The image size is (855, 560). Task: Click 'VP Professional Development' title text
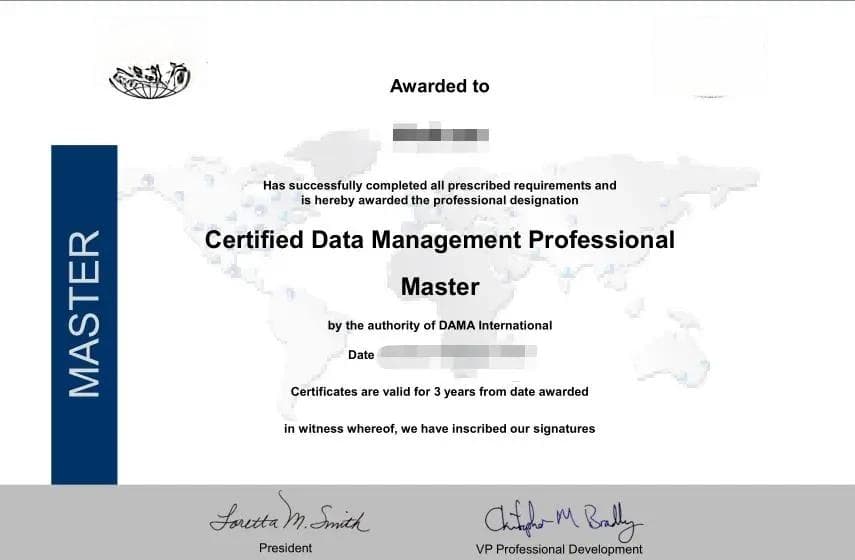(x=559, y=549)
